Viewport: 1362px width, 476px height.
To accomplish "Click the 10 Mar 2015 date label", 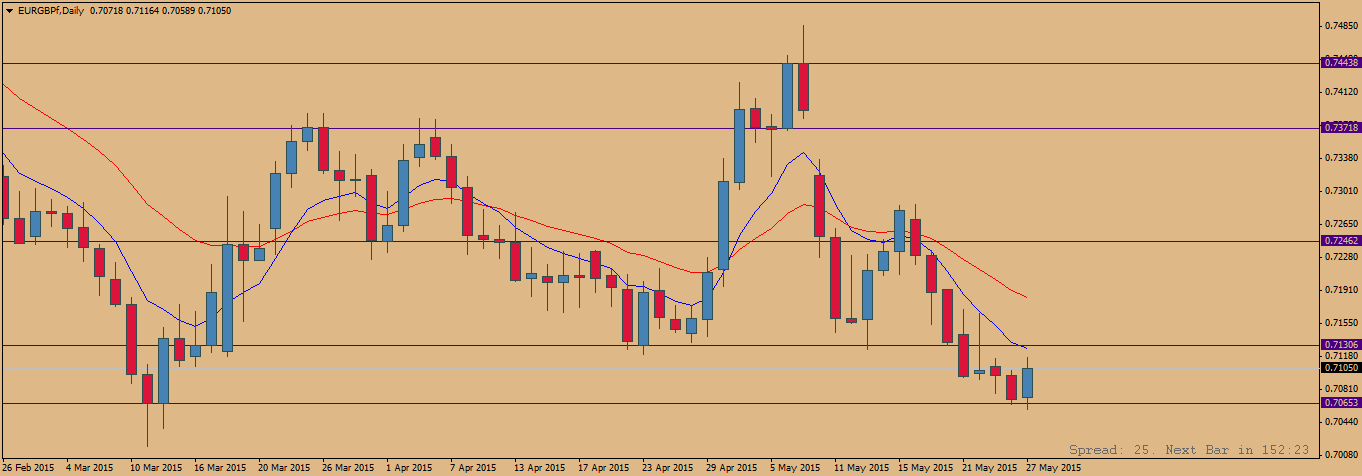I will click(x=156, y=467).
